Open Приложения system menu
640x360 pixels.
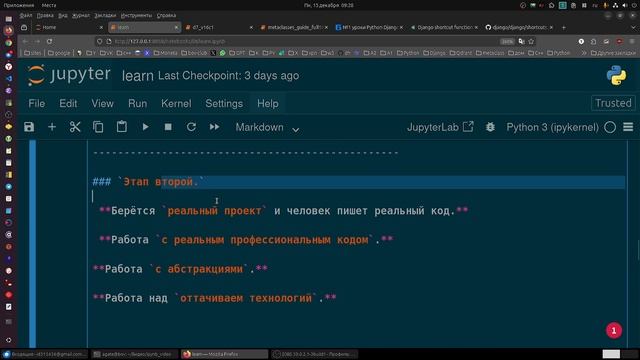(x=19, y=5)
